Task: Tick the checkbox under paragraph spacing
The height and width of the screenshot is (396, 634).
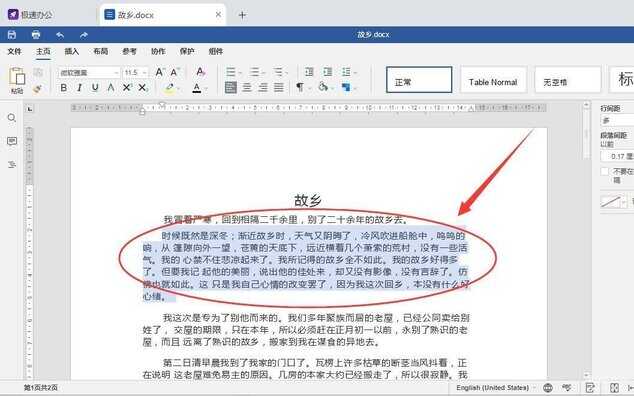Action: (604, 172)
